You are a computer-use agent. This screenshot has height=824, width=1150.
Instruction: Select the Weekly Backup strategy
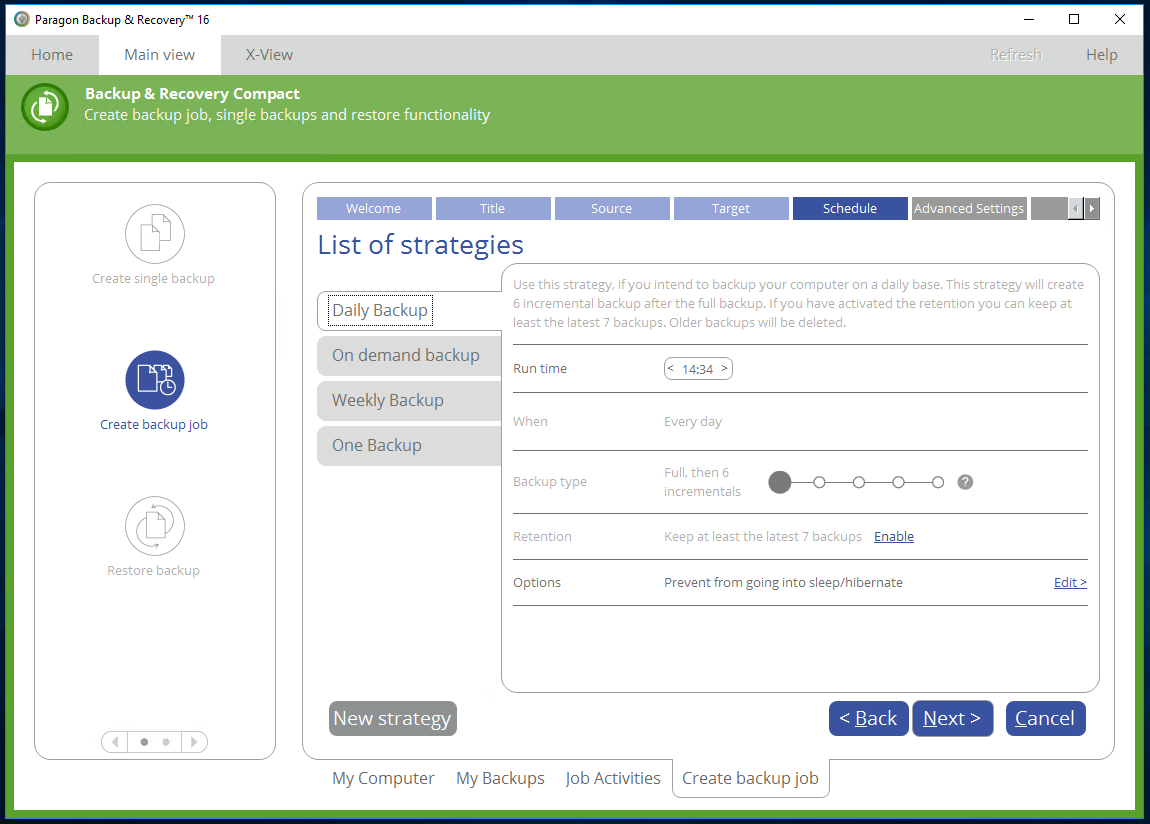click(x=388, y=400)
